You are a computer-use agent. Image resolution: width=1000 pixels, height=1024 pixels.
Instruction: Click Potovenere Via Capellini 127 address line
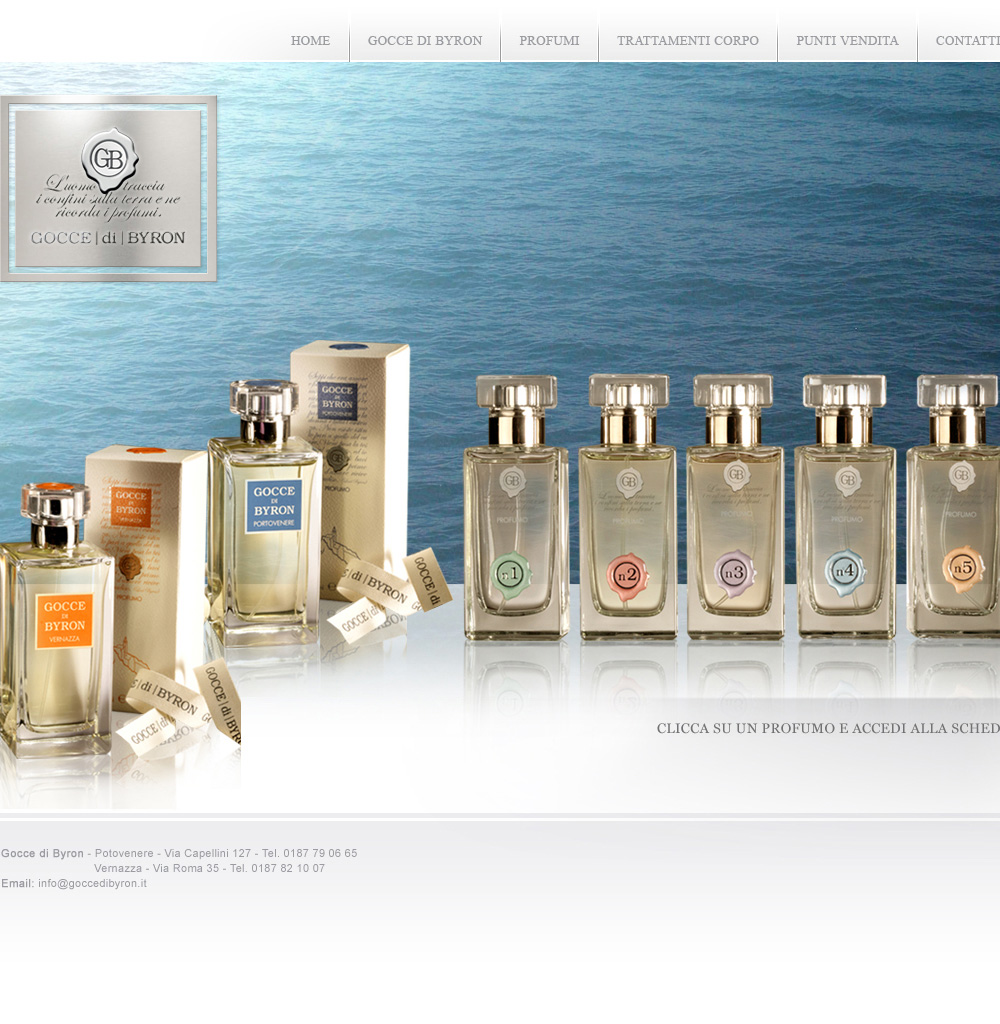pyautogui.click(x=226, y=854)
